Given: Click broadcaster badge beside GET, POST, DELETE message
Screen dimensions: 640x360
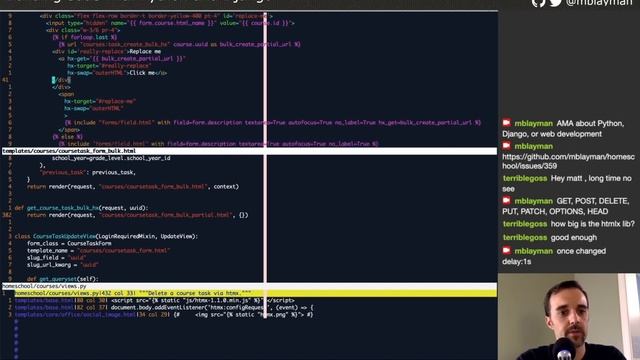Looking at the screenshot, I should coord(507,200).
